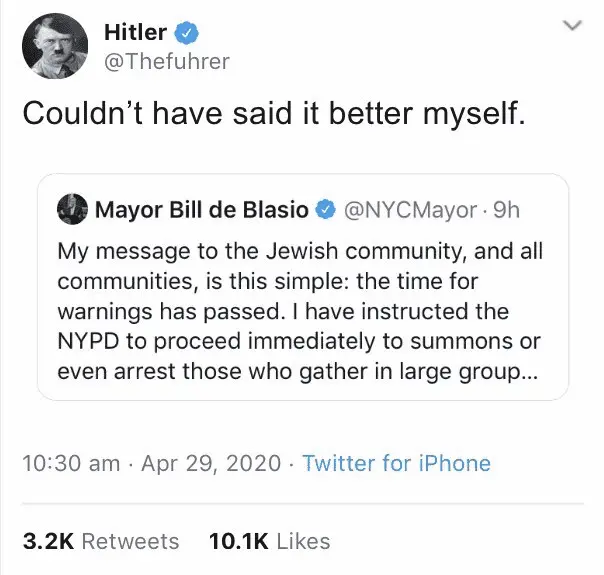Image resolution: width=604 pixels, height=575 pixels.
Task: Click the verified badge next to Mayor Bill de Blasio
Action: coord(324,210)
